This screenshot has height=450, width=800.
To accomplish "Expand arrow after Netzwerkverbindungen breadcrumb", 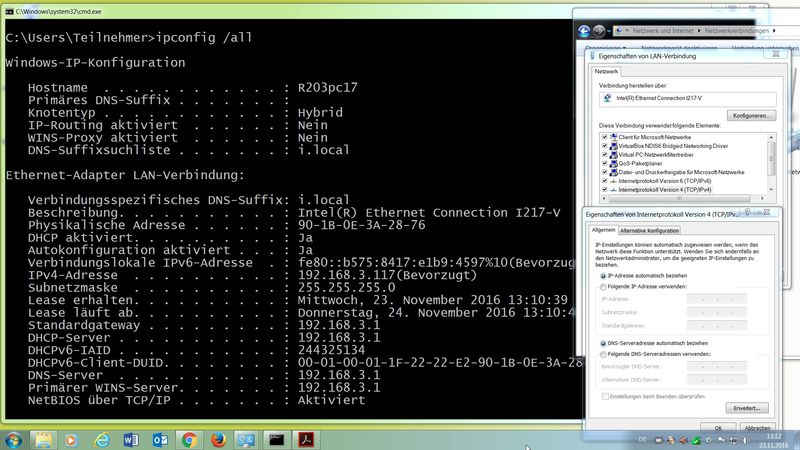I will tap(774, 31).
